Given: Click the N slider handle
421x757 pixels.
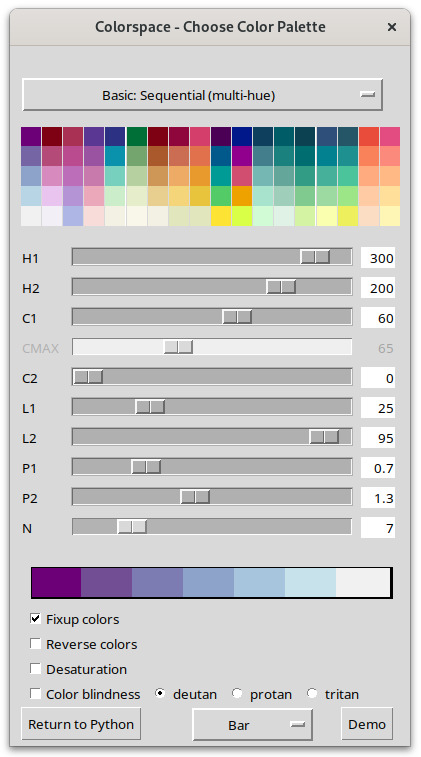Looking at the screenshot, I should (132, 526).
